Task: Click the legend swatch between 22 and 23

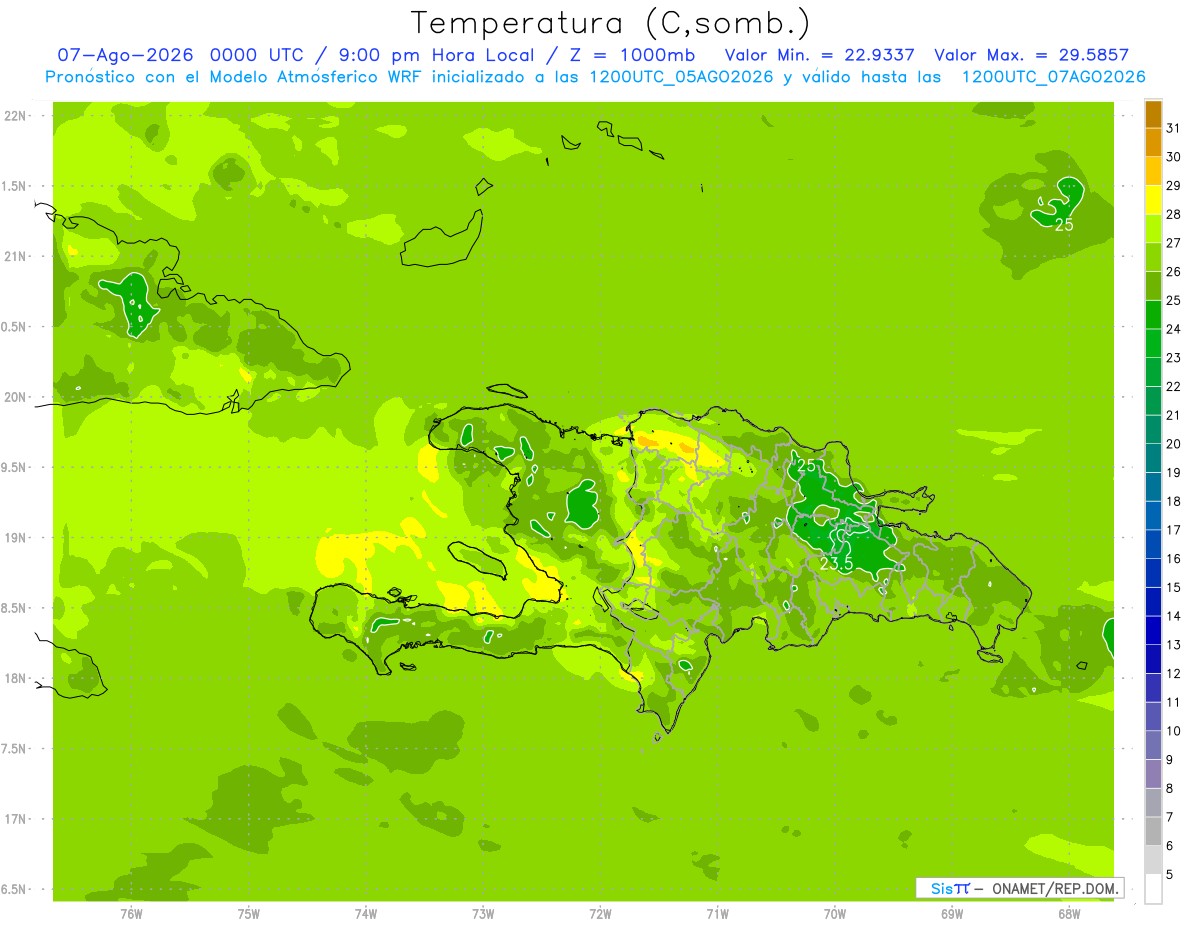Action: [1153, 372]
